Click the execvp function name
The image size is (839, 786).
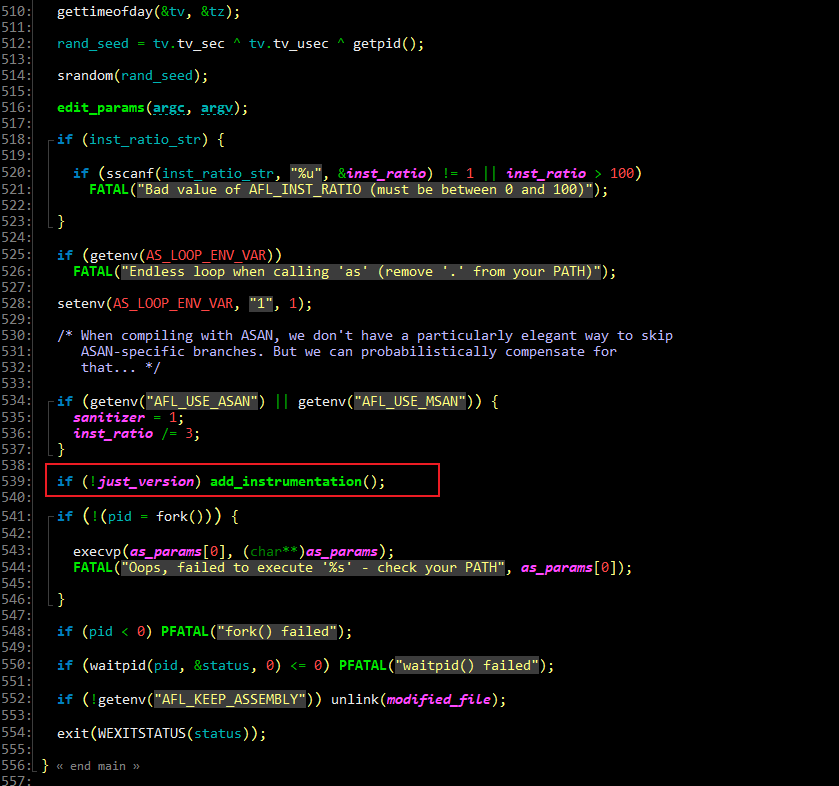[97, 552]
